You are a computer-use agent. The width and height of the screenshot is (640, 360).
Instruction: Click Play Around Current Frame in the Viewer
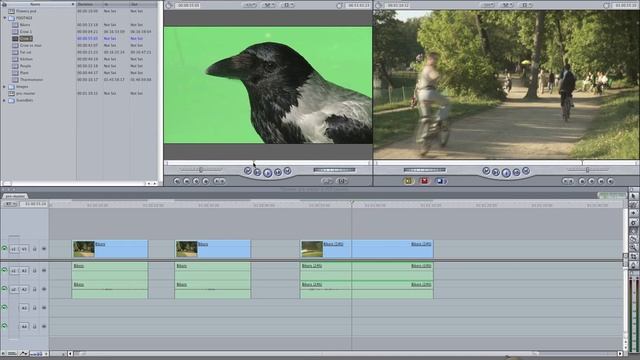(x=278, y=172)
